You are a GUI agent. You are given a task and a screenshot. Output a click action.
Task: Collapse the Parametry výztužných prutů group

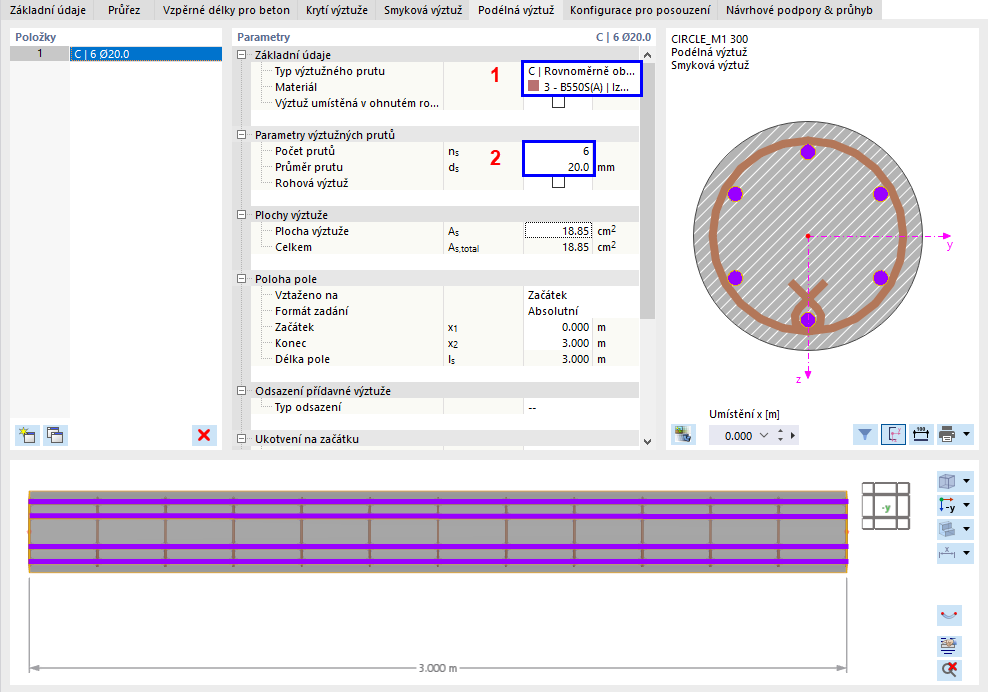click(x=241, y=135)
